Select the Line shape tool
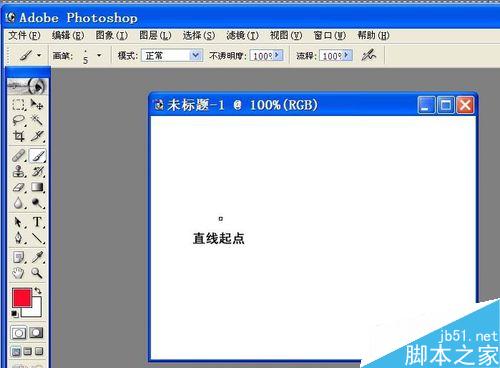 point(37,238)
